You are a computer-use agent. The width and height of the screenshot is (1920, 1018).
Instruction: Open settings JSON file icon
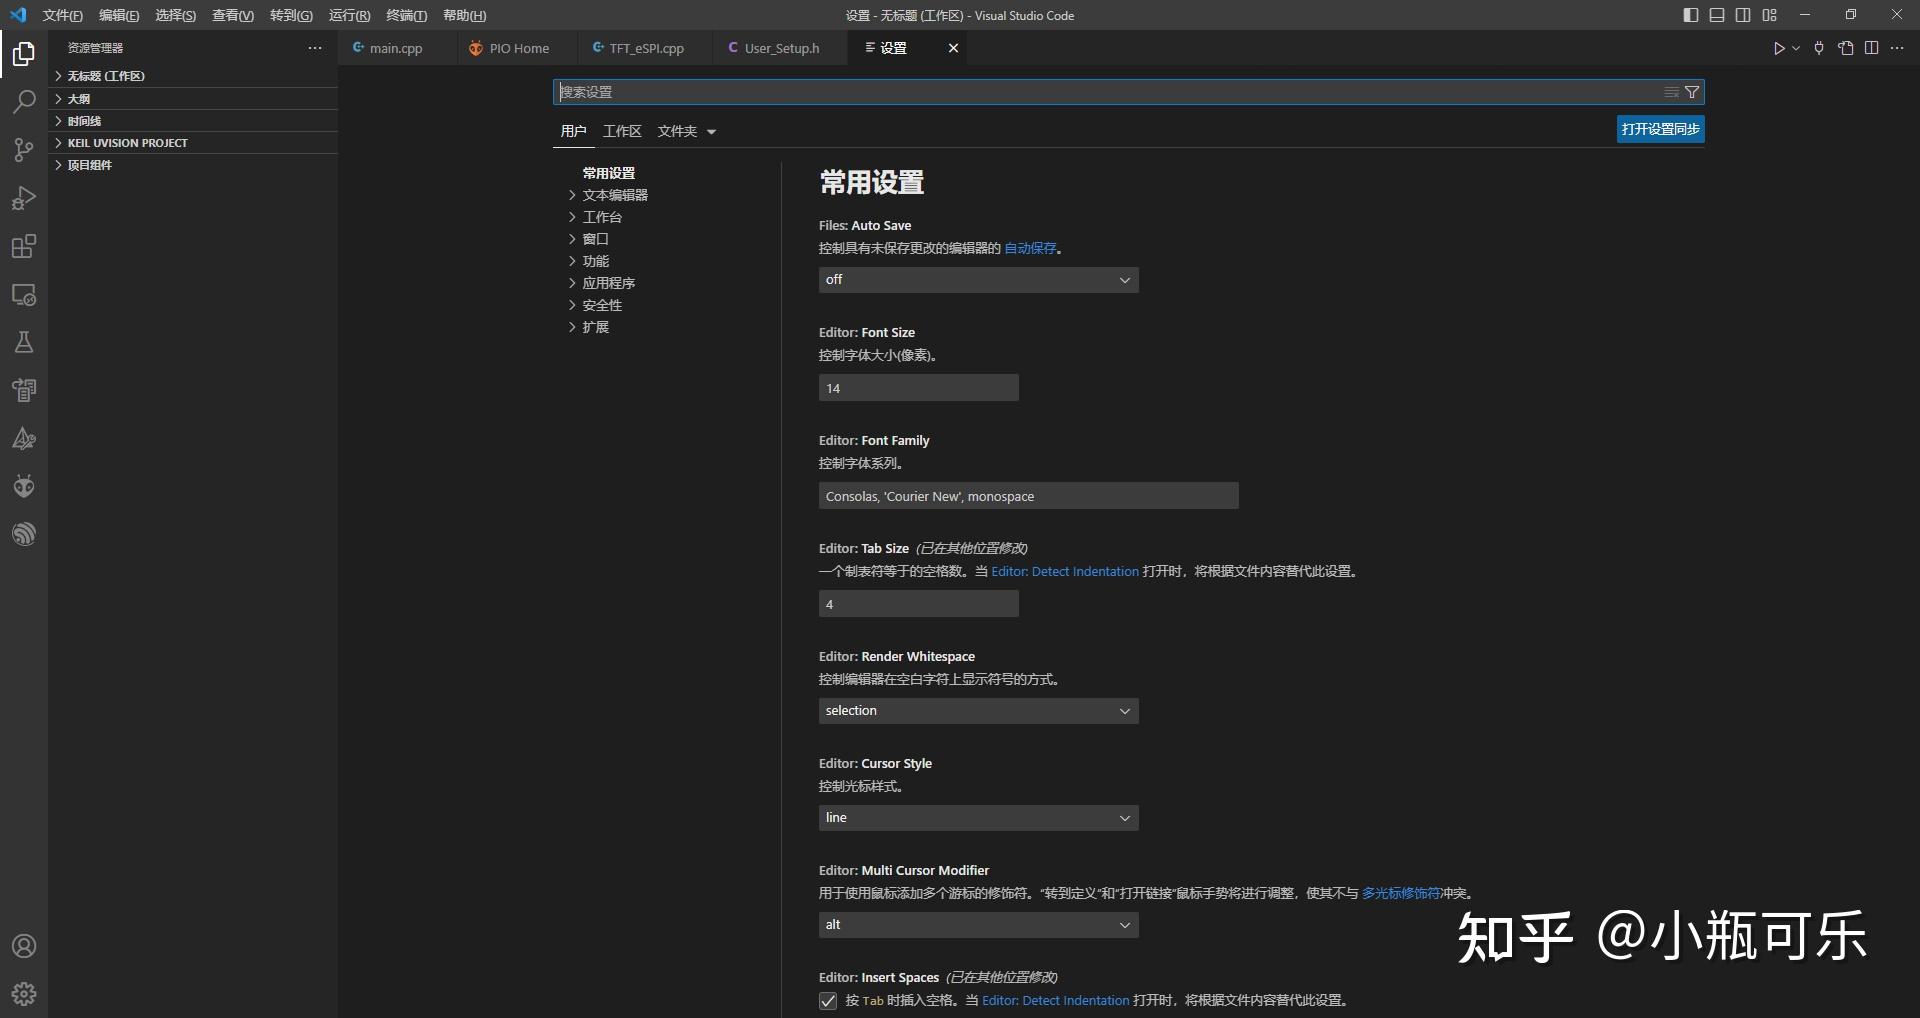(x=1846, y=48)
